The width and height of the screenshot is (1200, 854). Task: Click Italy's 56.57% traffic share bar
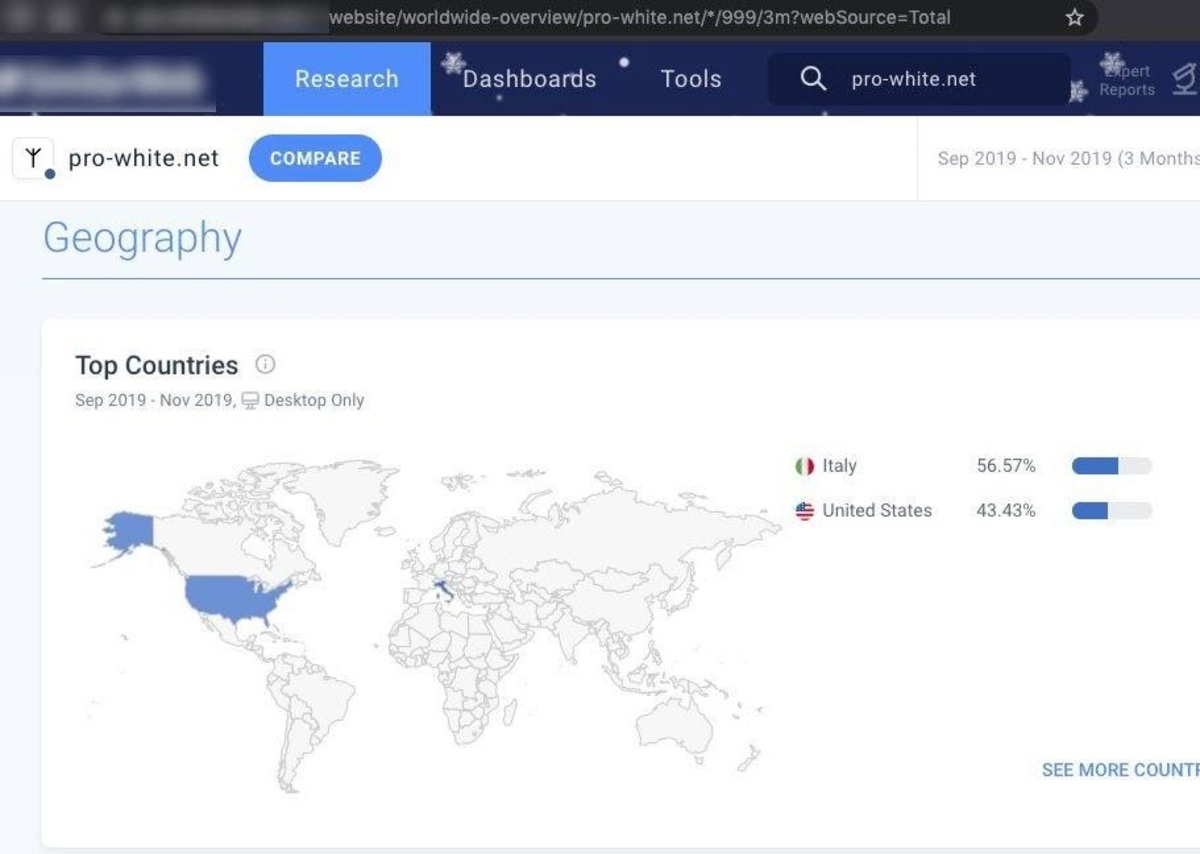point(1111,466)
